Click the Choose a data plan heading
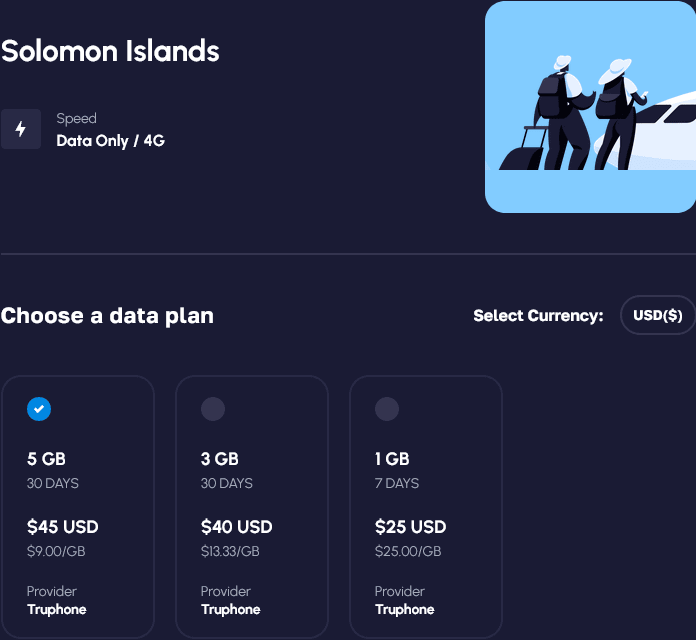696x640 pixels. 107,316
